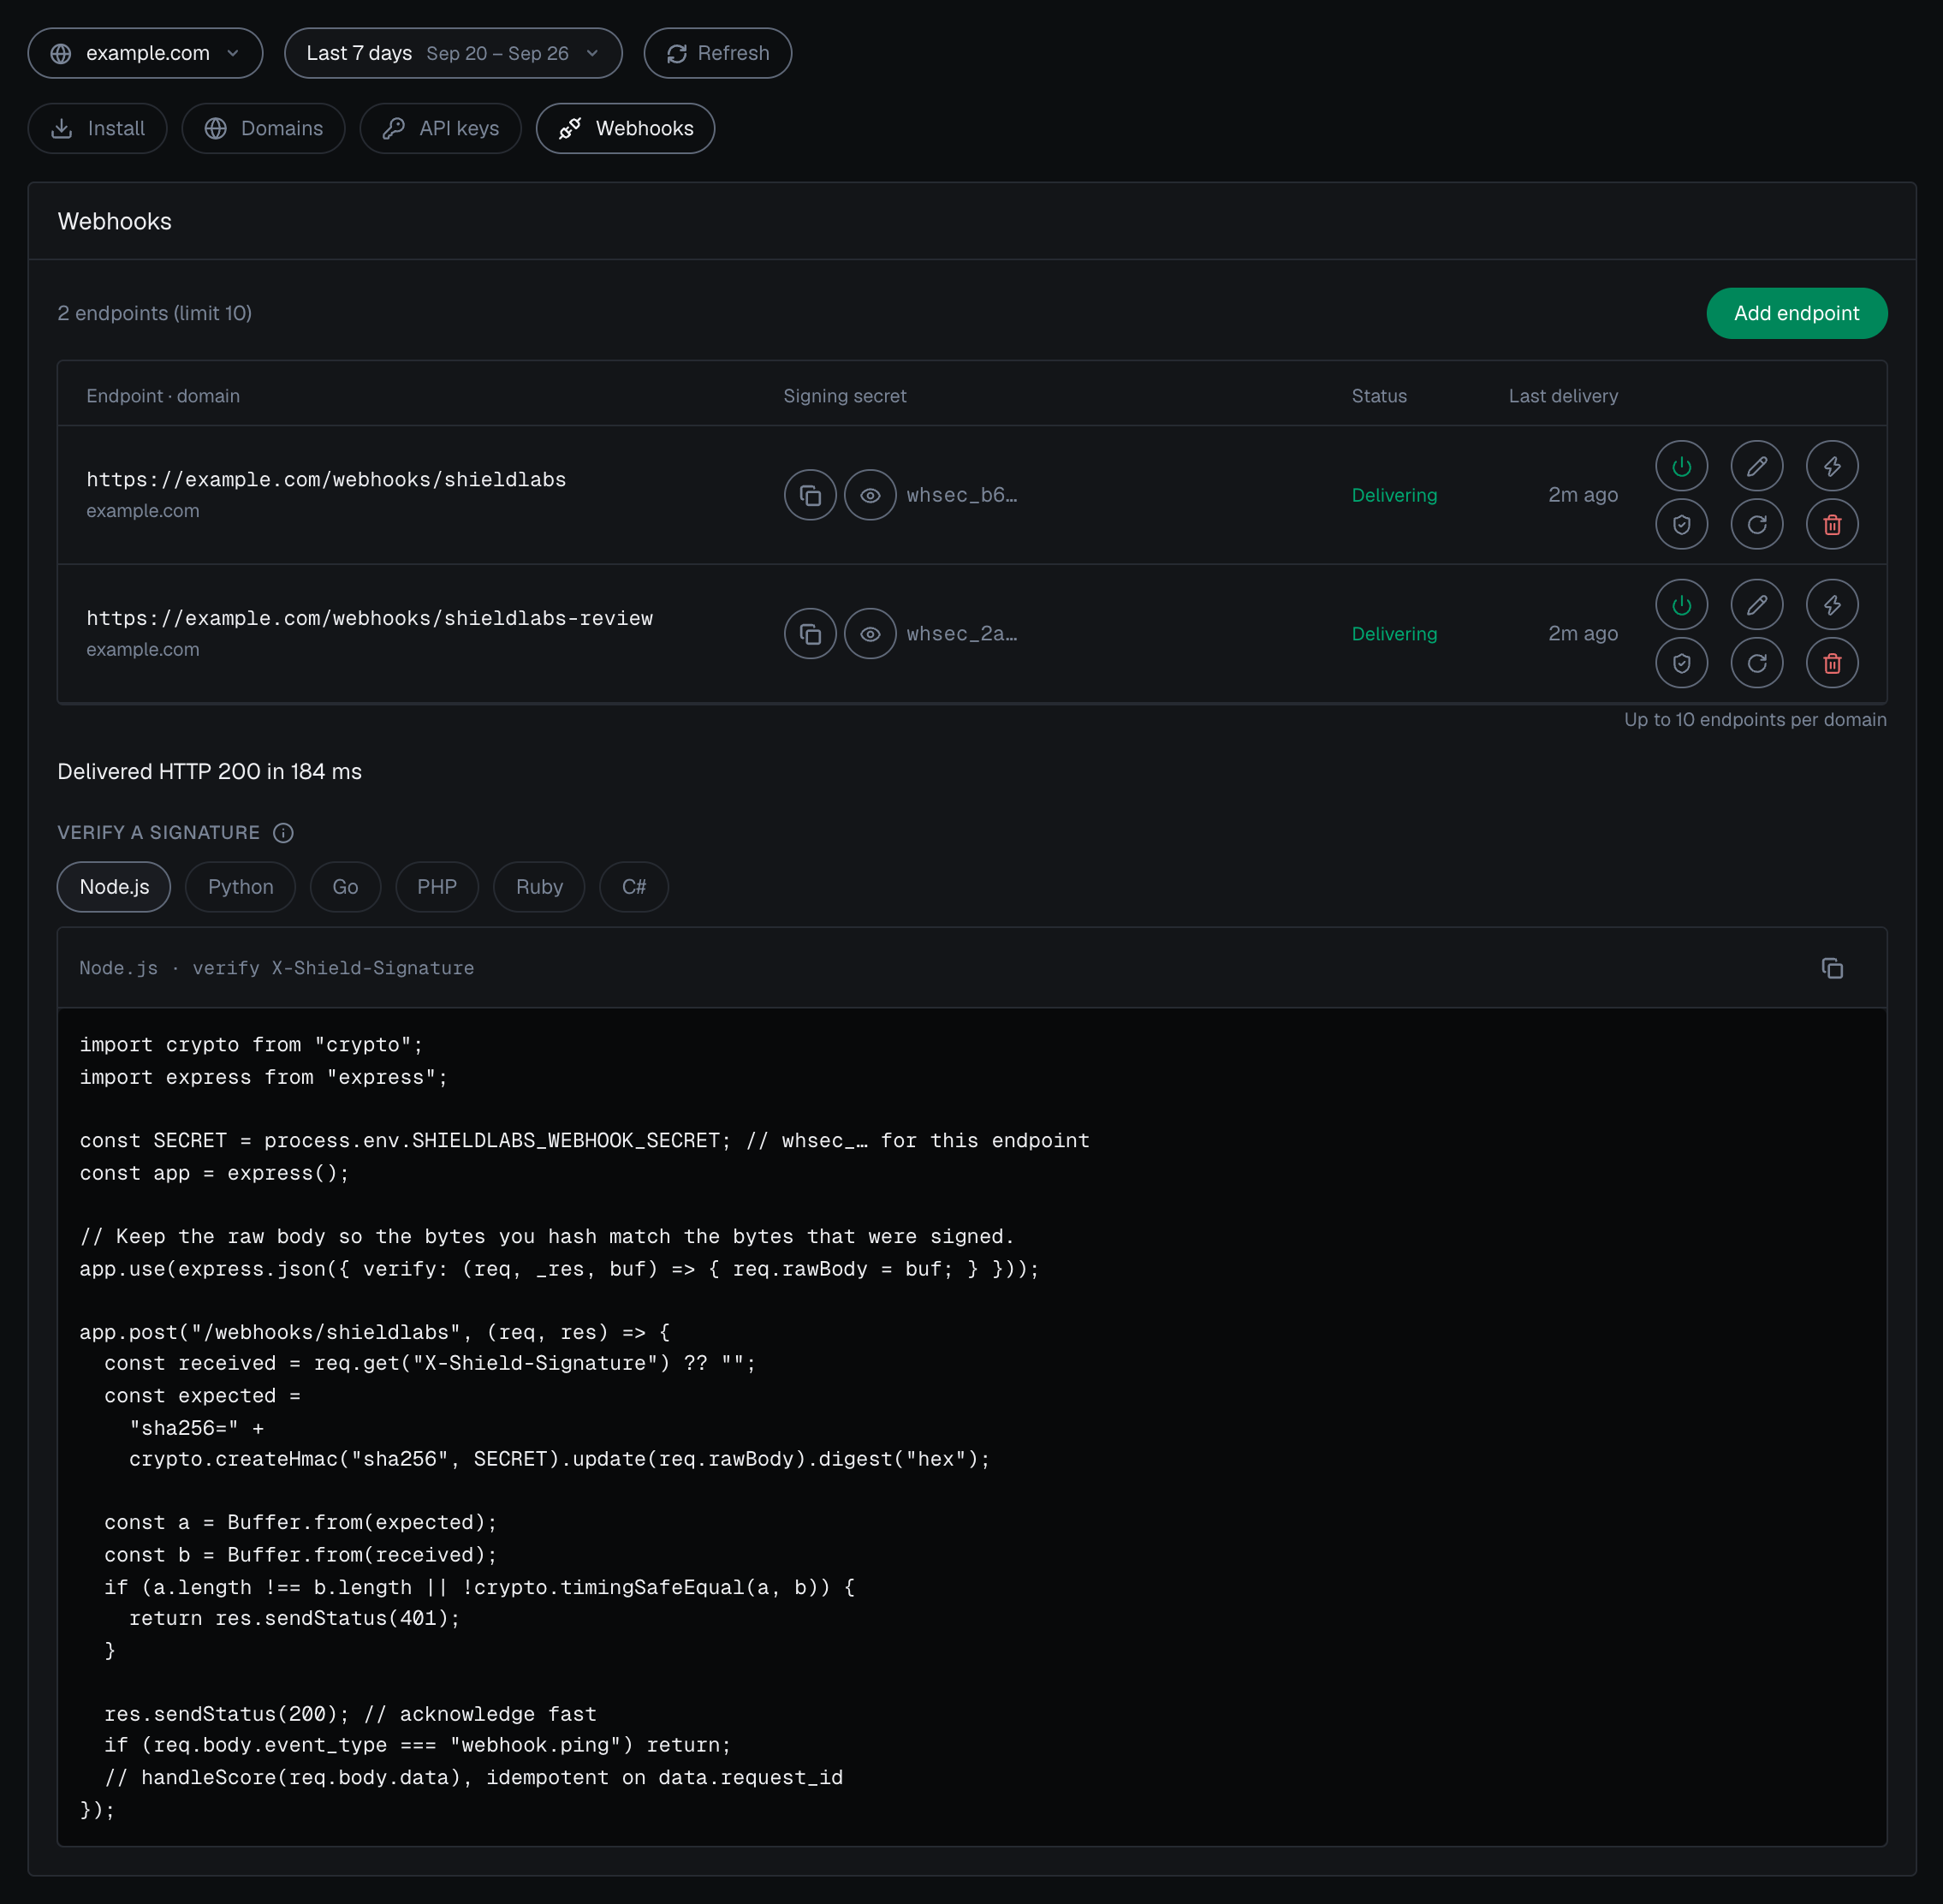Click the Signing secret column header
This screenshot has width=1943, height=1904.
click(x=845, y=396)
